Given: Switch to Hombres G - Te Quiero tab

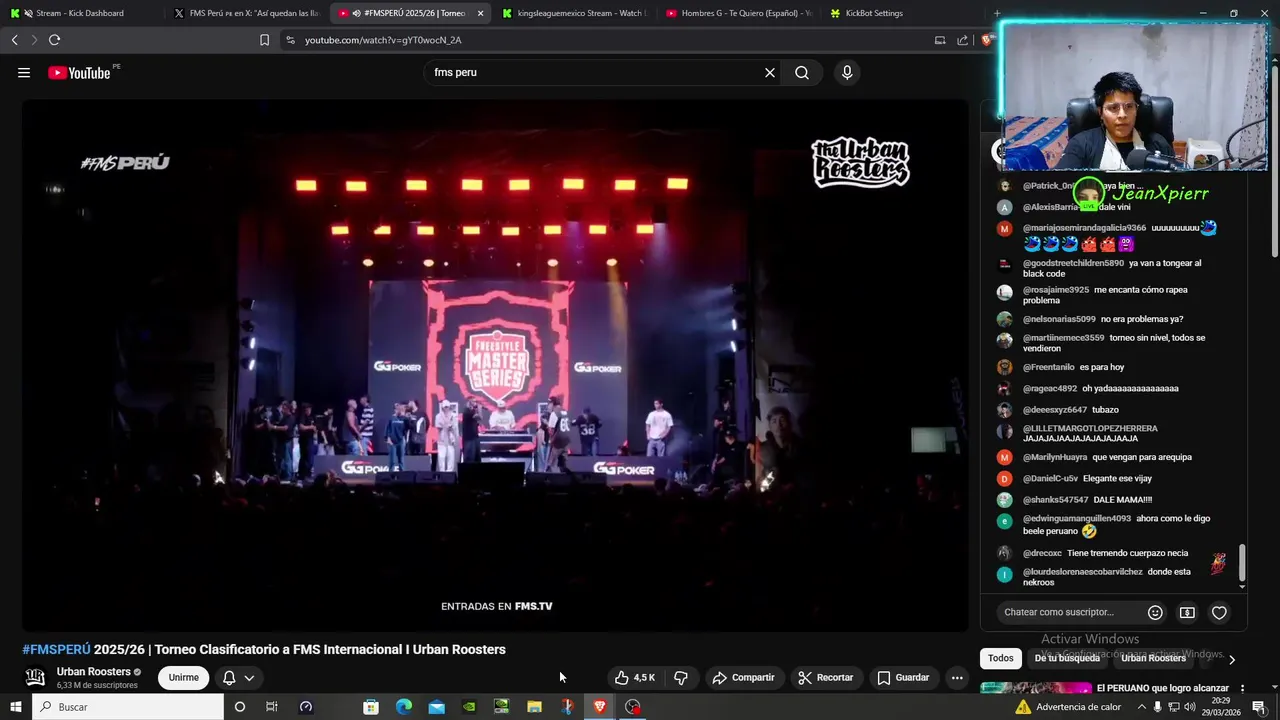Looking at the screenshot, I should pyautogui.click(x=738, y=13).
